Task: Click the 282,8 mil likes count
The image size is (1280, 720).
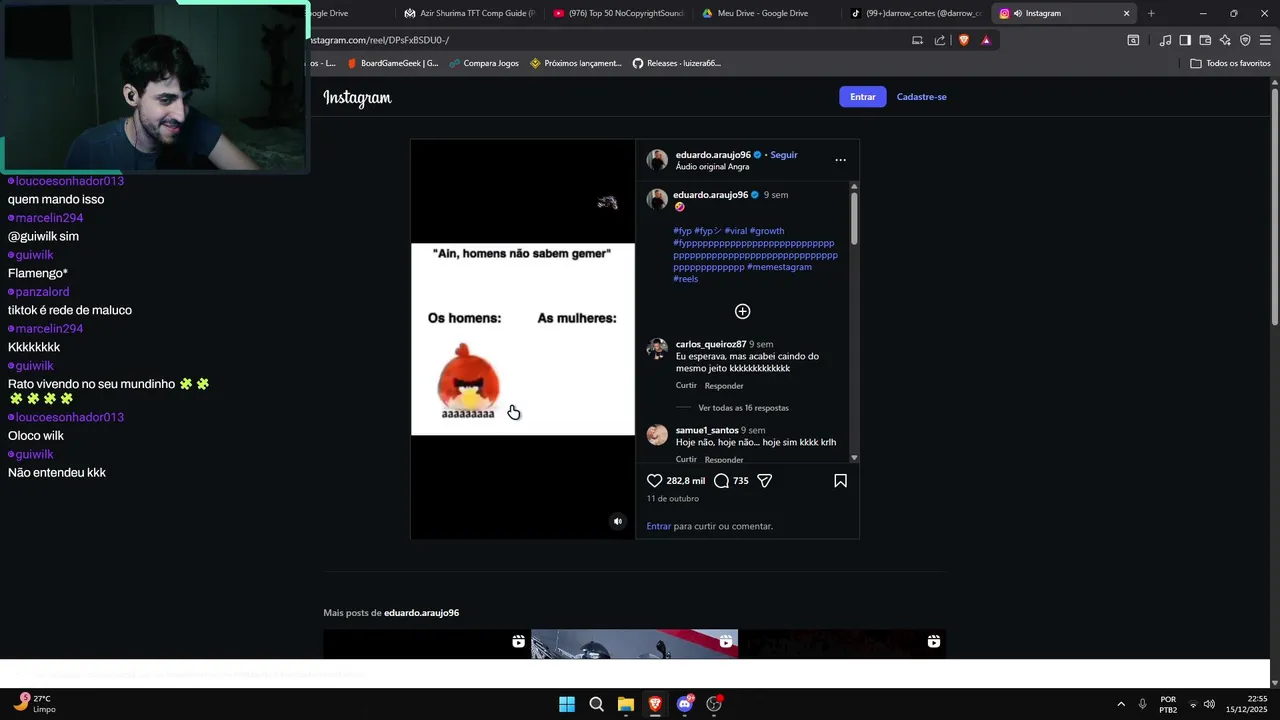Action: (x=686, y=481)
